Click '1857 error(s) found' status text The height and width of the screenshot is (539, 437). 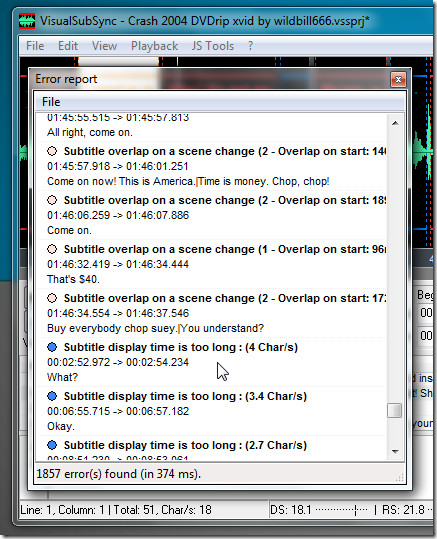119,474
